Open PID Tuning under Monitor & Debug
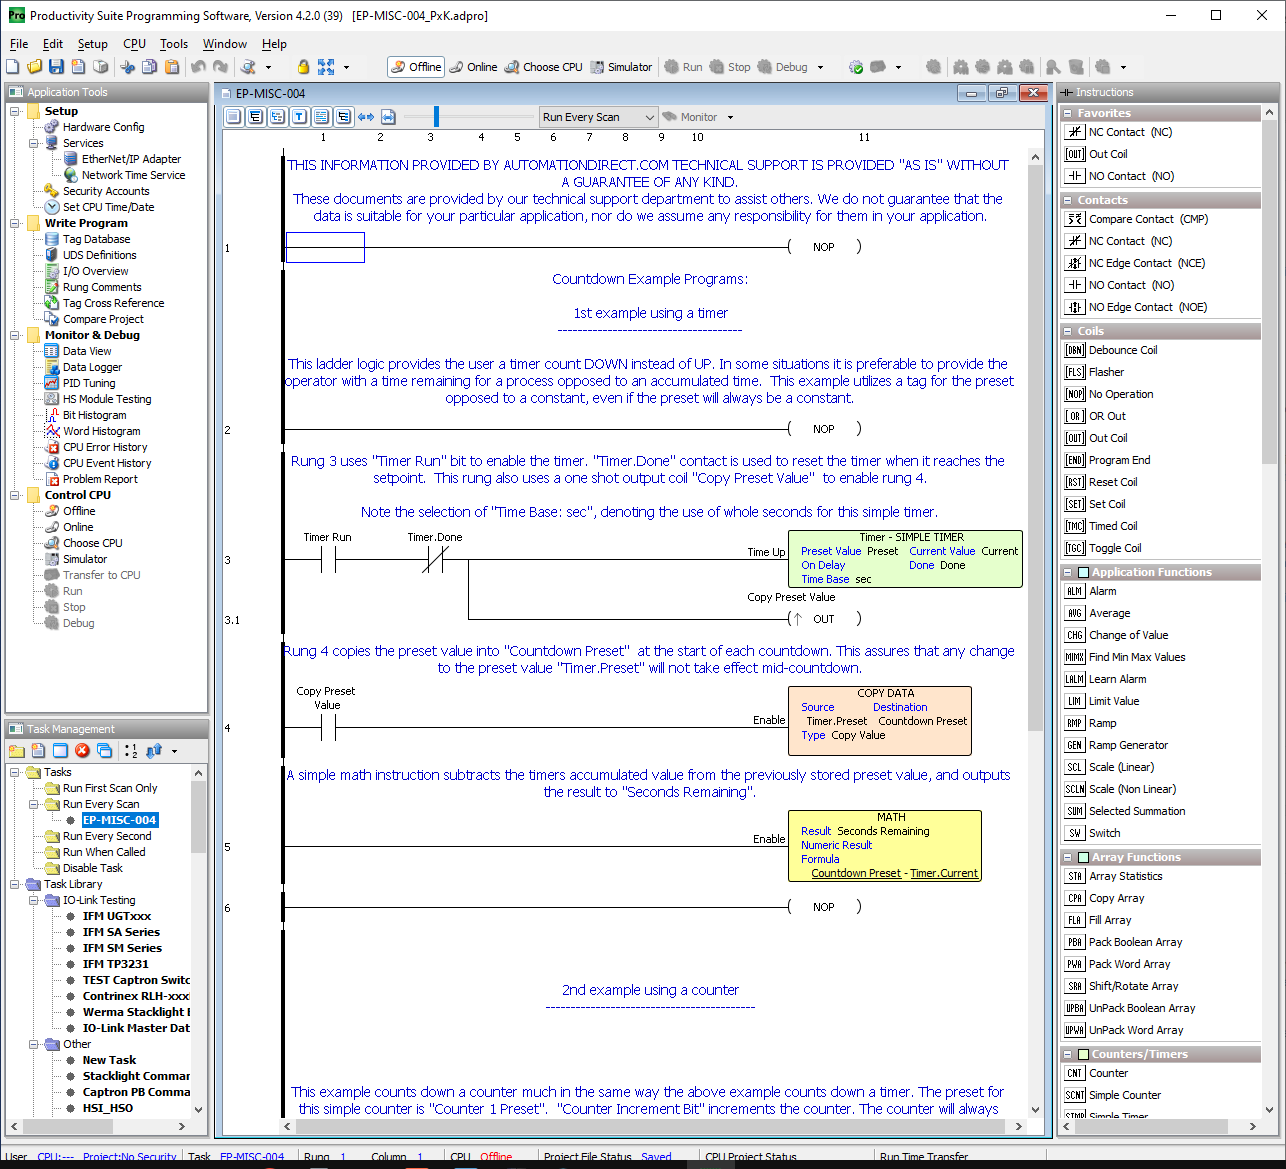 89,383
